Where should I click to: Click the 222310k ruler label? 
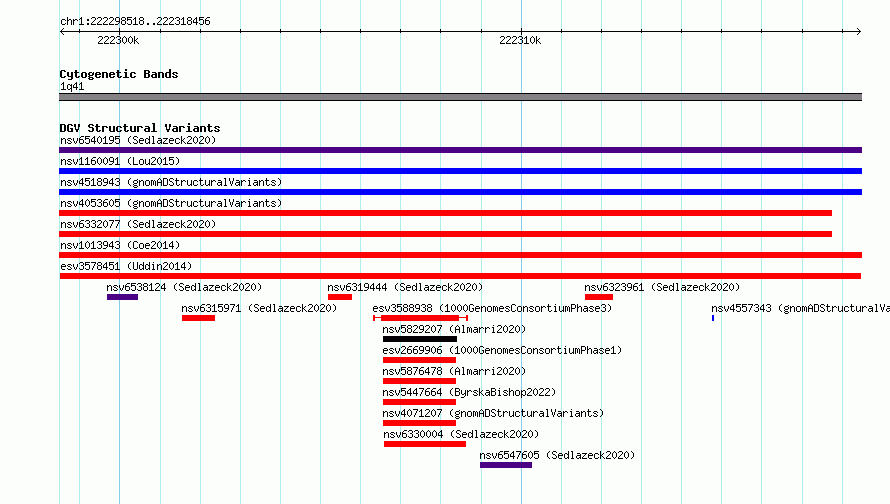click(520, 40)
